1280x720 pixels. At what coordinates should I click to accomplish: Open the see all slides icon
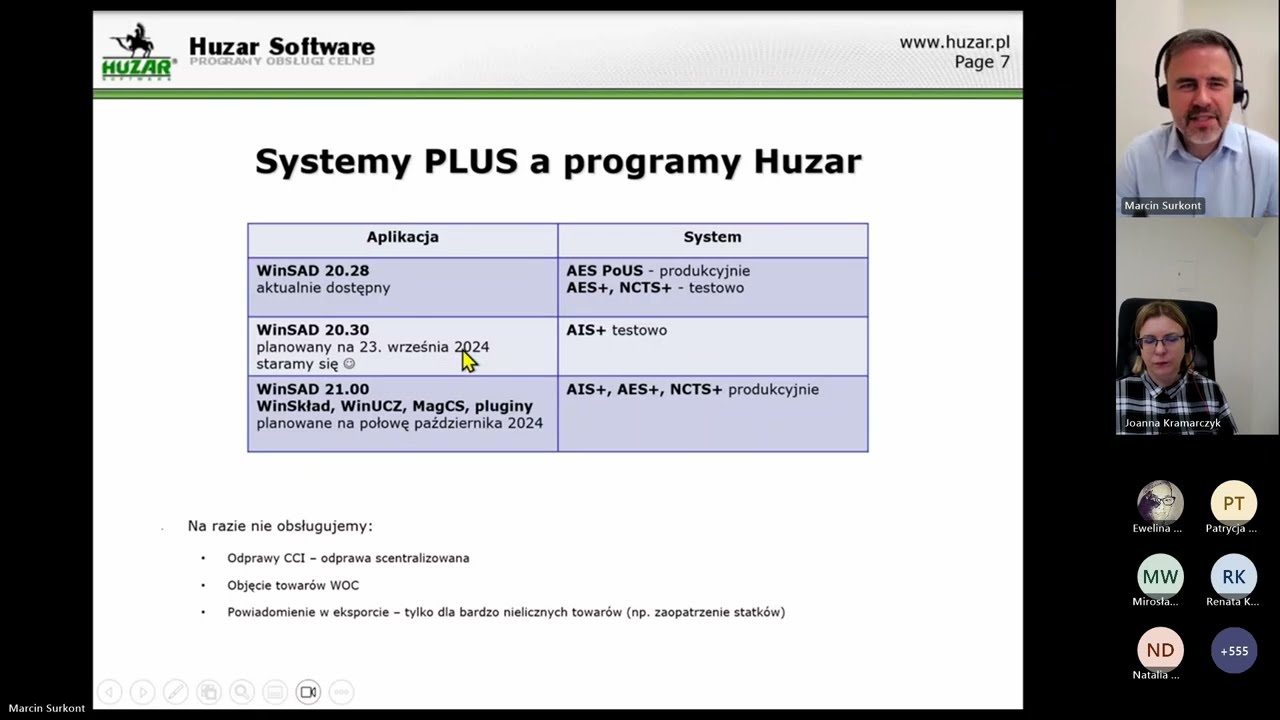point(208,691)
